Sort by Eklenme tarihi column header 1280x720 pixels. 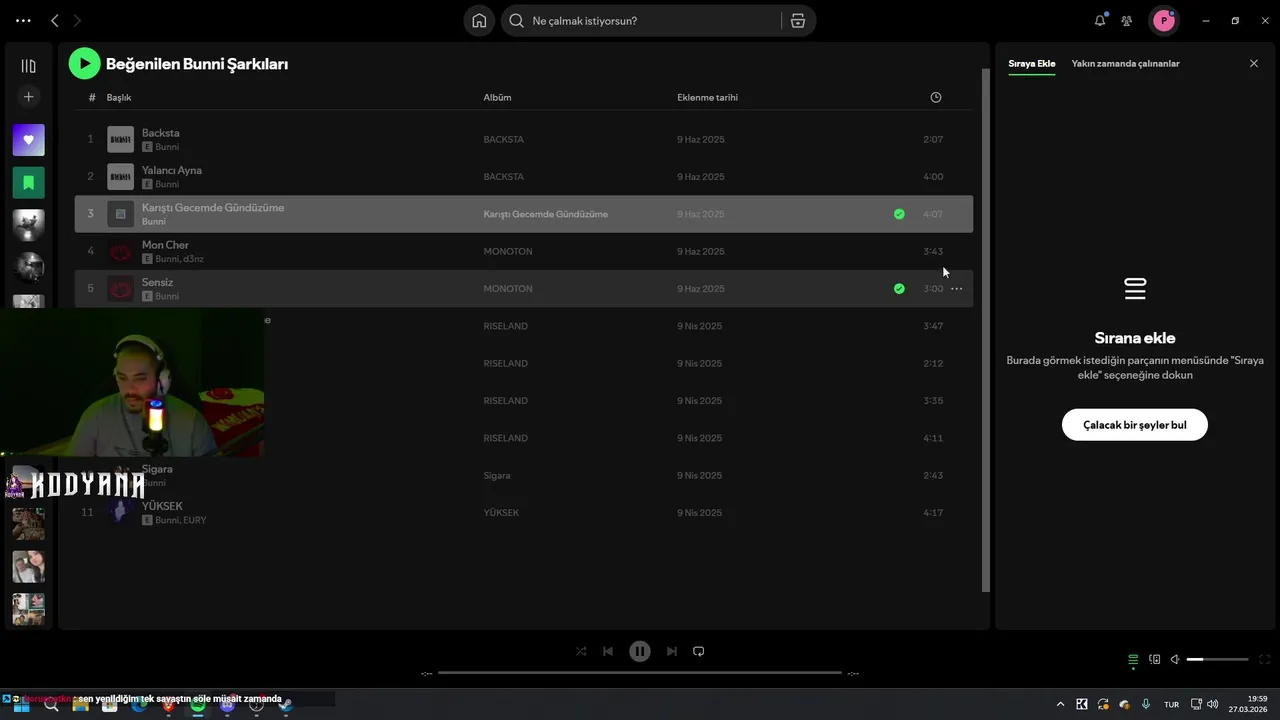click(x=707, y=97)
